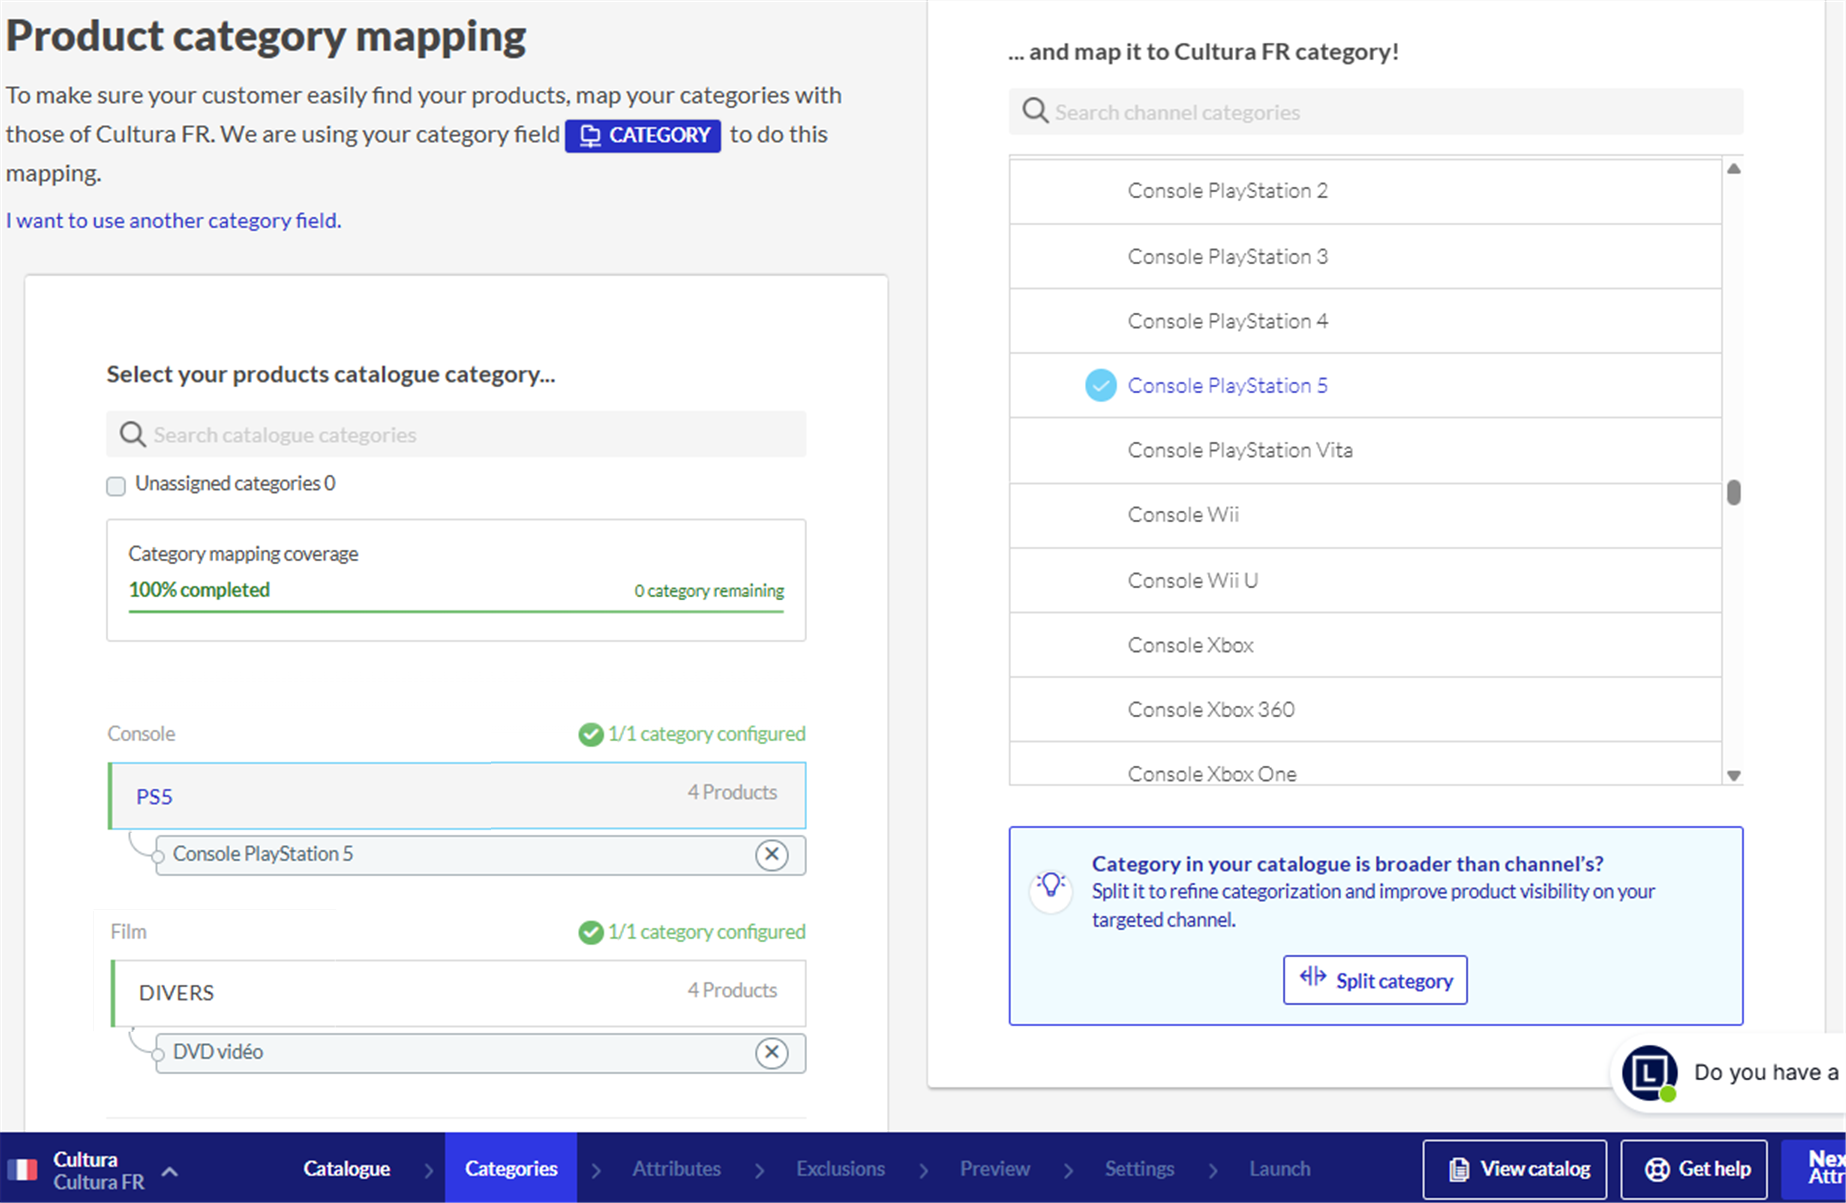Remove the DVD vidéo mapping
1846x1203 pixels.
(771, 1053)
